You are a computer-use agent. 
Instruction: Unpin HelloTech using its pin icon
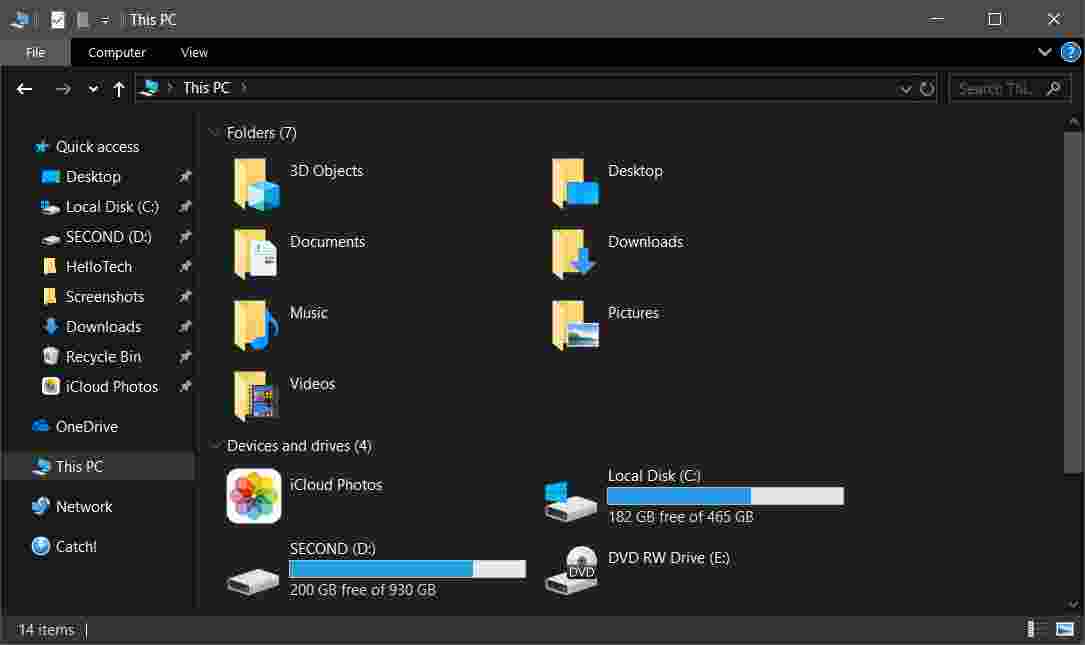[x=184, y=266]
